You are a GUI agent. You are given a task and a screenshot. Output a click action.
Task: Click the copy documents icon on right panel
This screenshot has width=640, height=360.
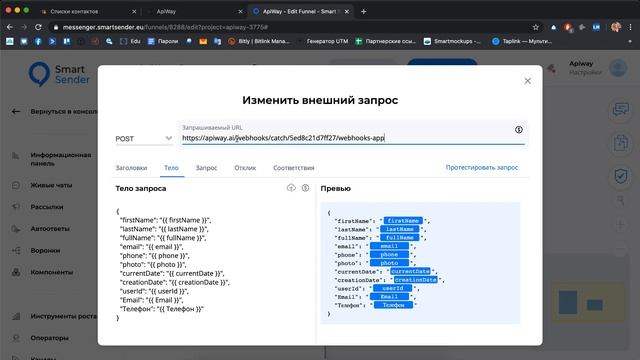(620, 143)
